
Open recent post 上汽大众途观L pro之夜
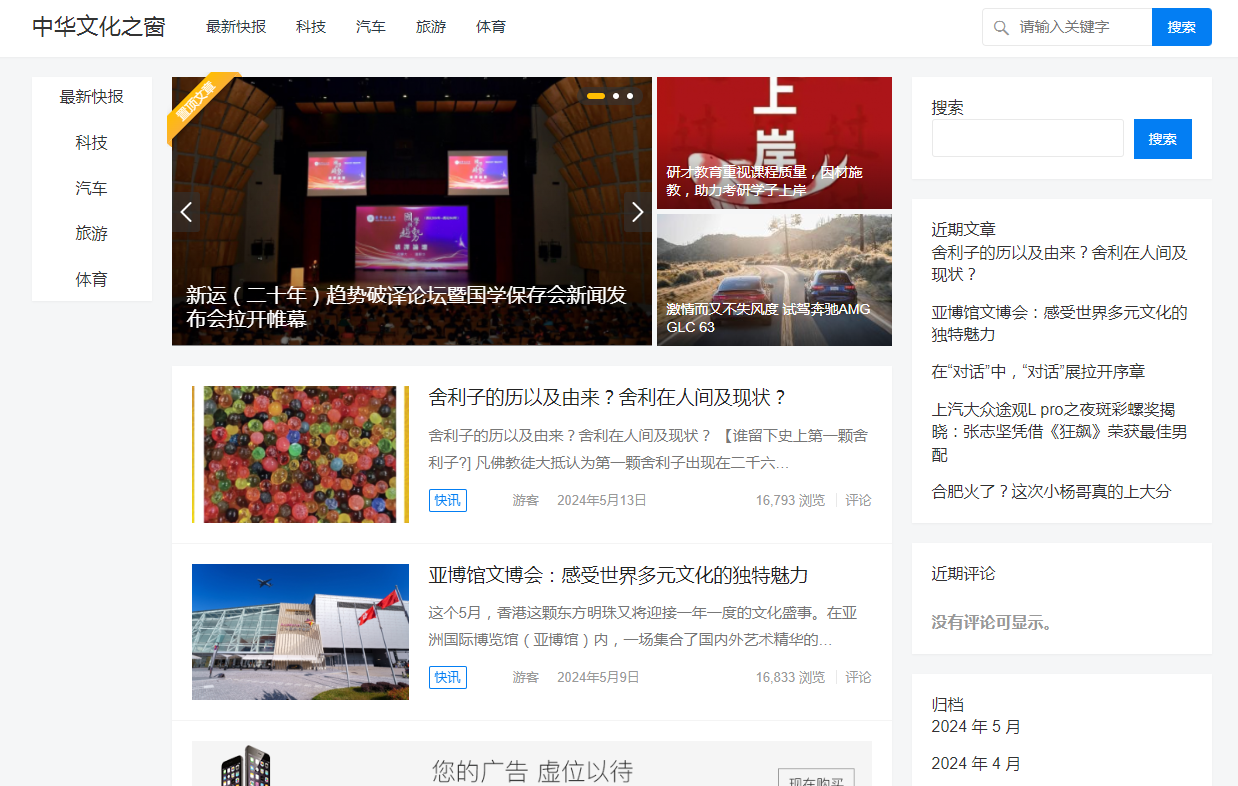(1060, 432)
